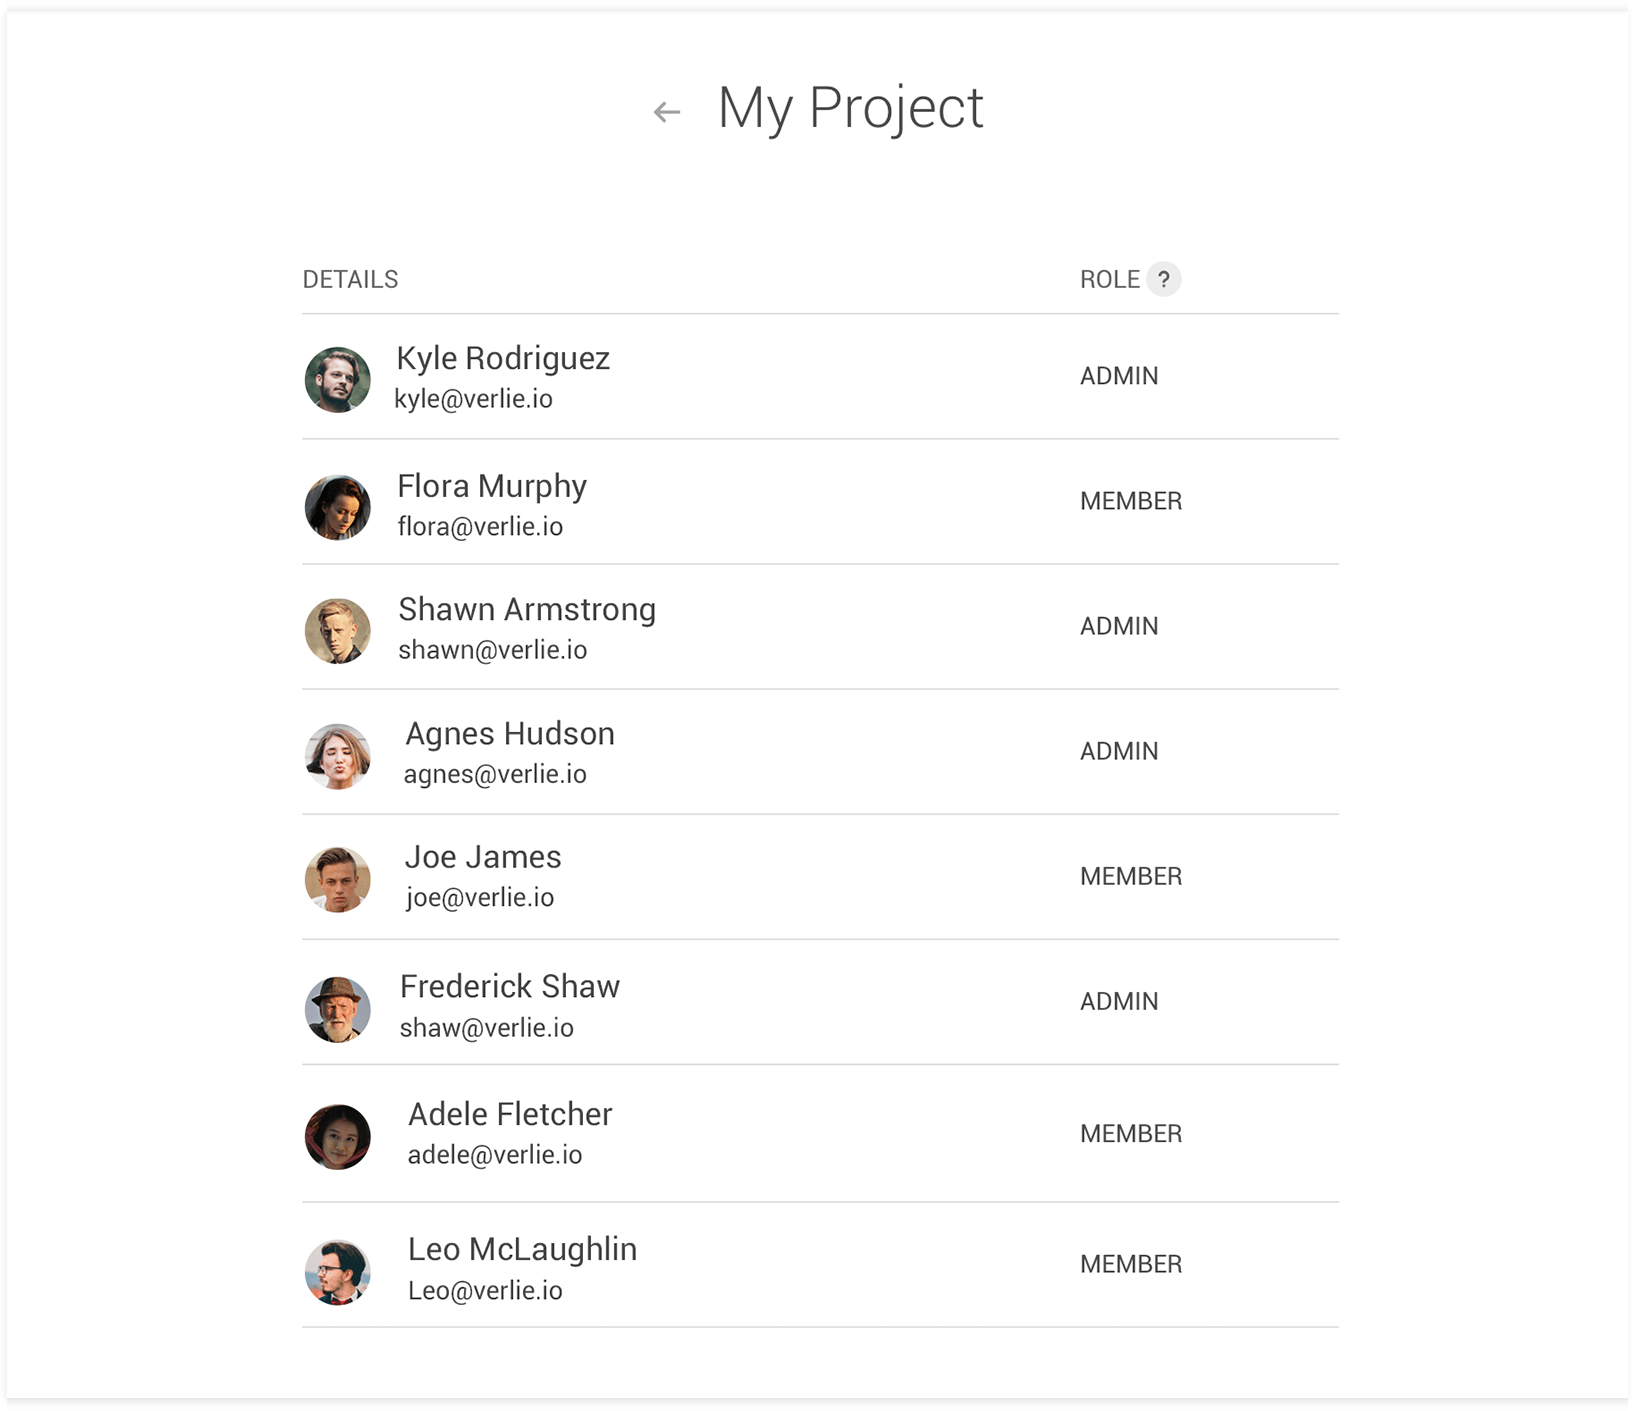Click Agnes Hudson's profile avatar
The image size is (1633, 1411).
[338, 756]
